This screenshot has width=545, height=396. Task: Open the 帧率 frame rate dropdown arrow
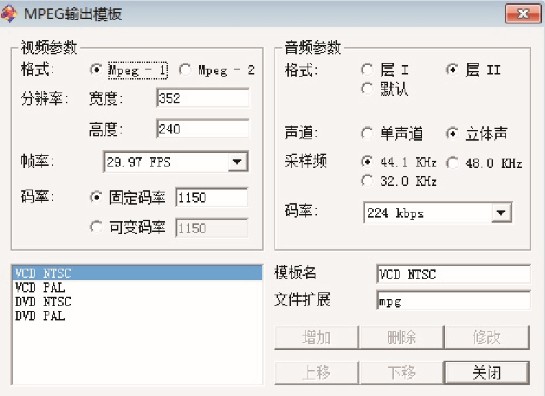coord(237,162)
